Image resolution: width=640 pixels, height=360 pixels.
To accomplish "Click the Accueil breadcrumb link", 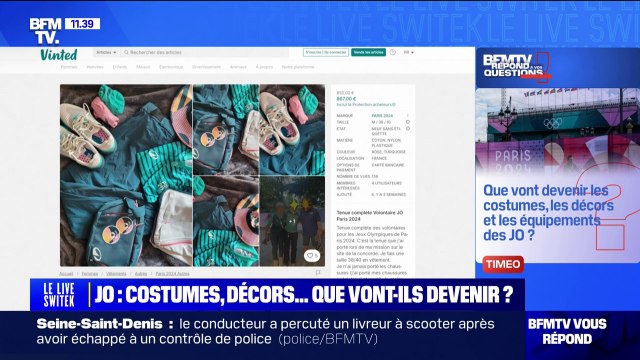I will point(66,274).
